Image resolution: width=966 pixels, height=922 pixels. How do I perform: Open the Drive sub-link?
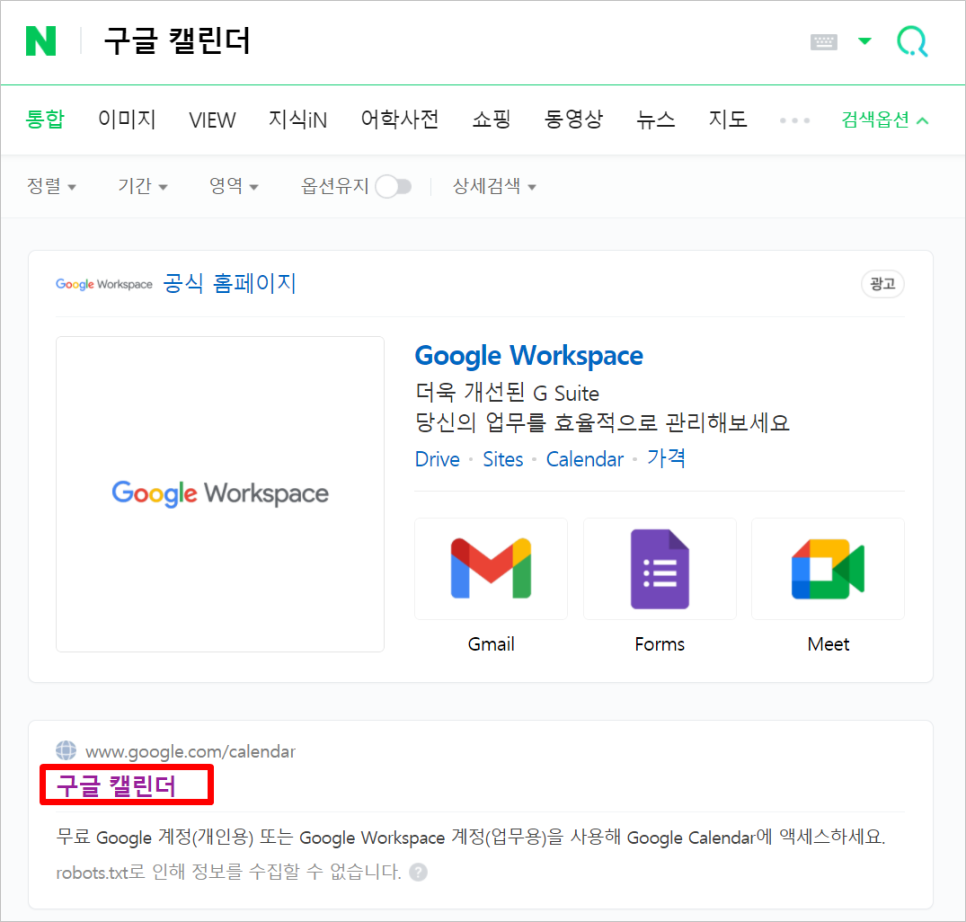[437, 459]
